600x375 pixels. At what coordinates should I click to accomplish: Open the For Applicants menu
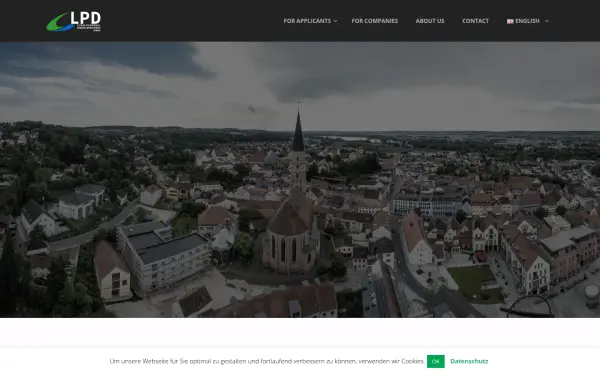coord(307,21)
